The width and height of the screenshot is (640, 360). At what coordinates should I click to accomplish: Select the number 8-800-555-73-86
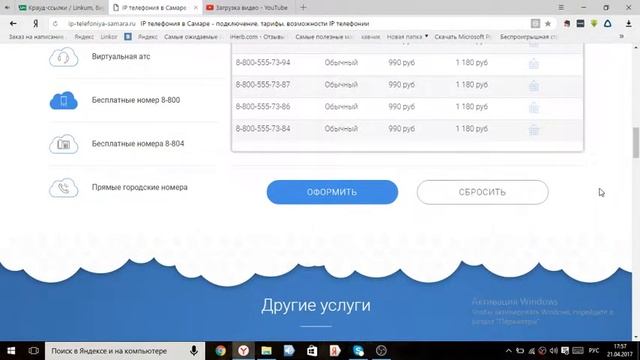point(263,107)
